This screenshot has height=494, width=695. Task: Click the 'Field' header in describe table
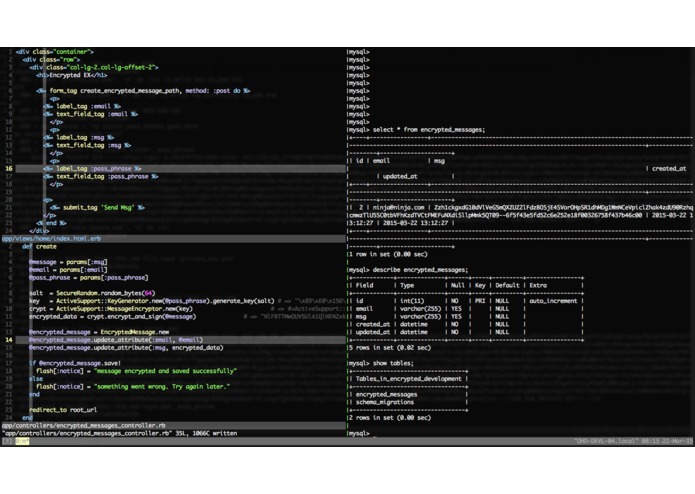365,285
